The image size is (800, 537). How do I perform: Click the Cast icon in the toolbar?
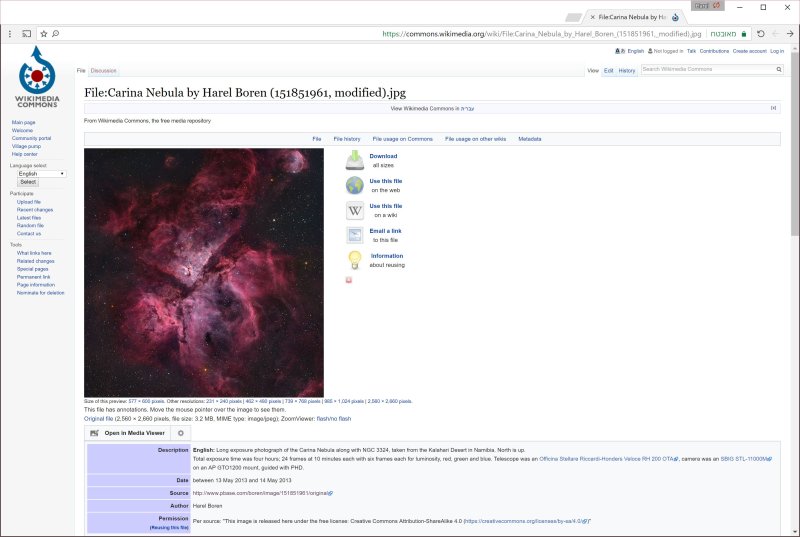point(27,34)
